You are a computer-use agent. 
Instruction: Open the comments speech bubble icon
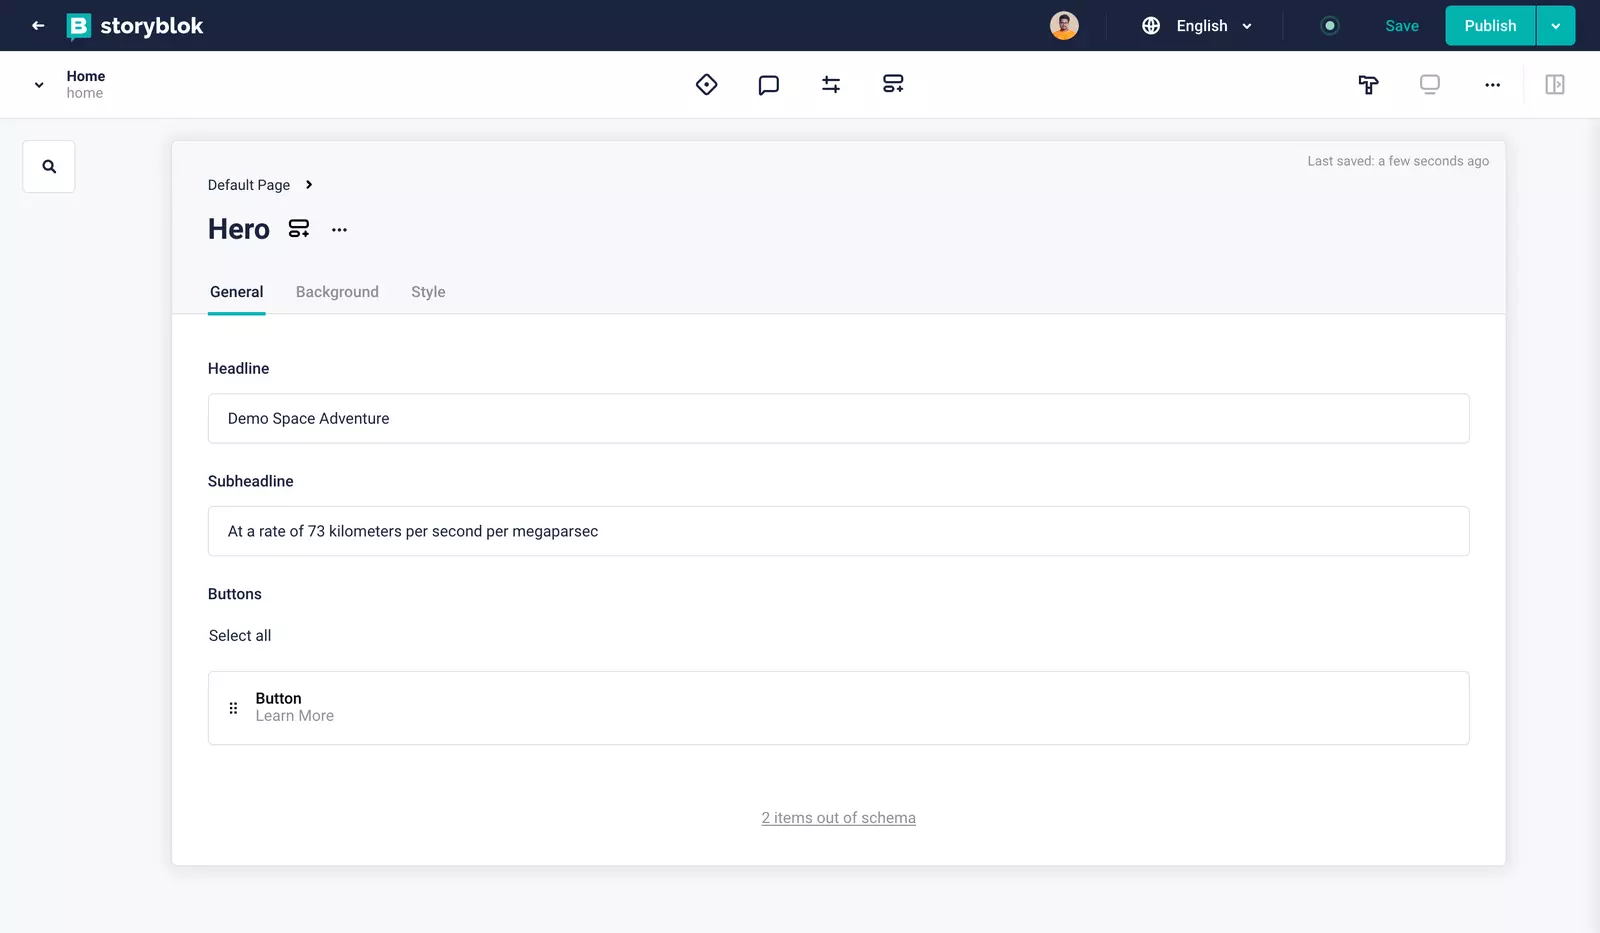(768, 85)
